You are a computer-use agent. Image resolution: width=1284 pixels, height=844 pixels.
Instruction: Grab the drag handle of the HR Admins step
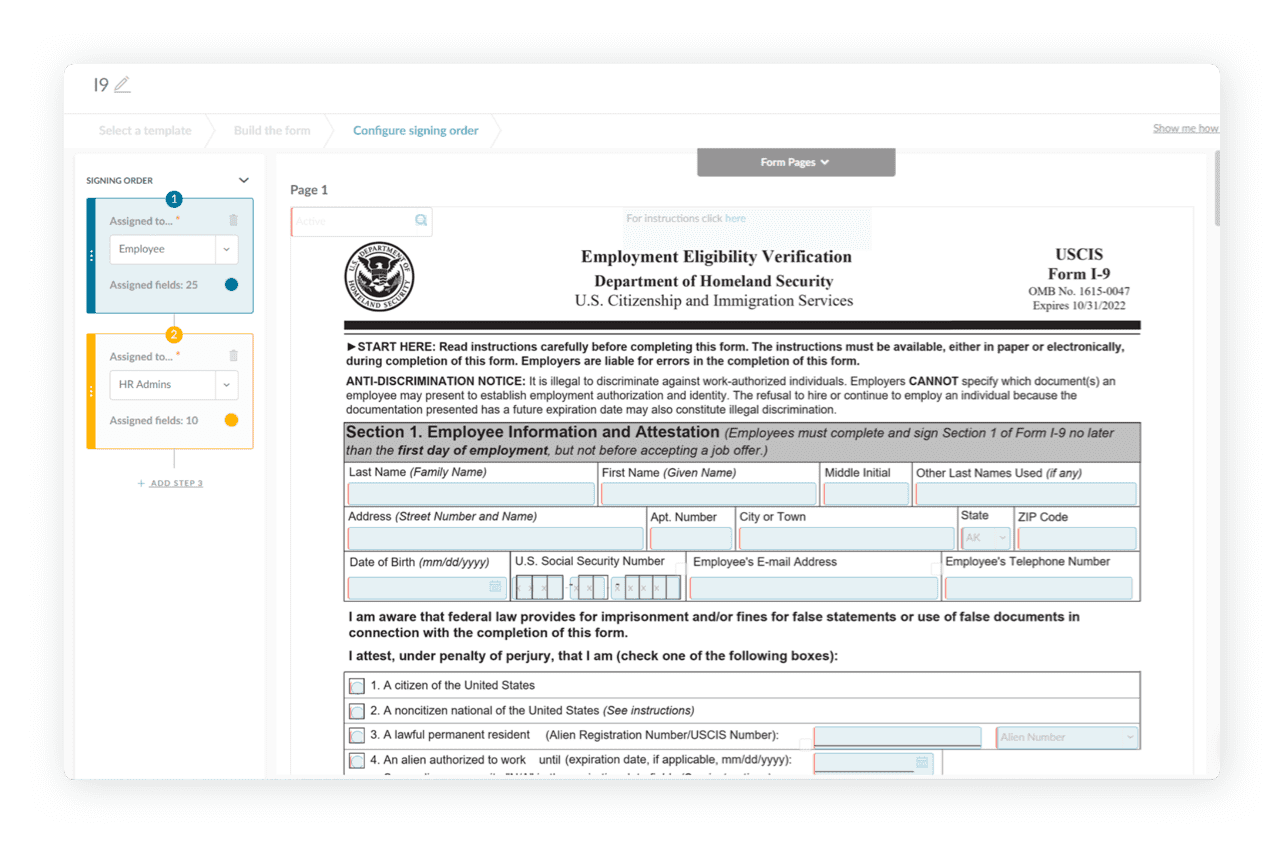tap(91, 391)
